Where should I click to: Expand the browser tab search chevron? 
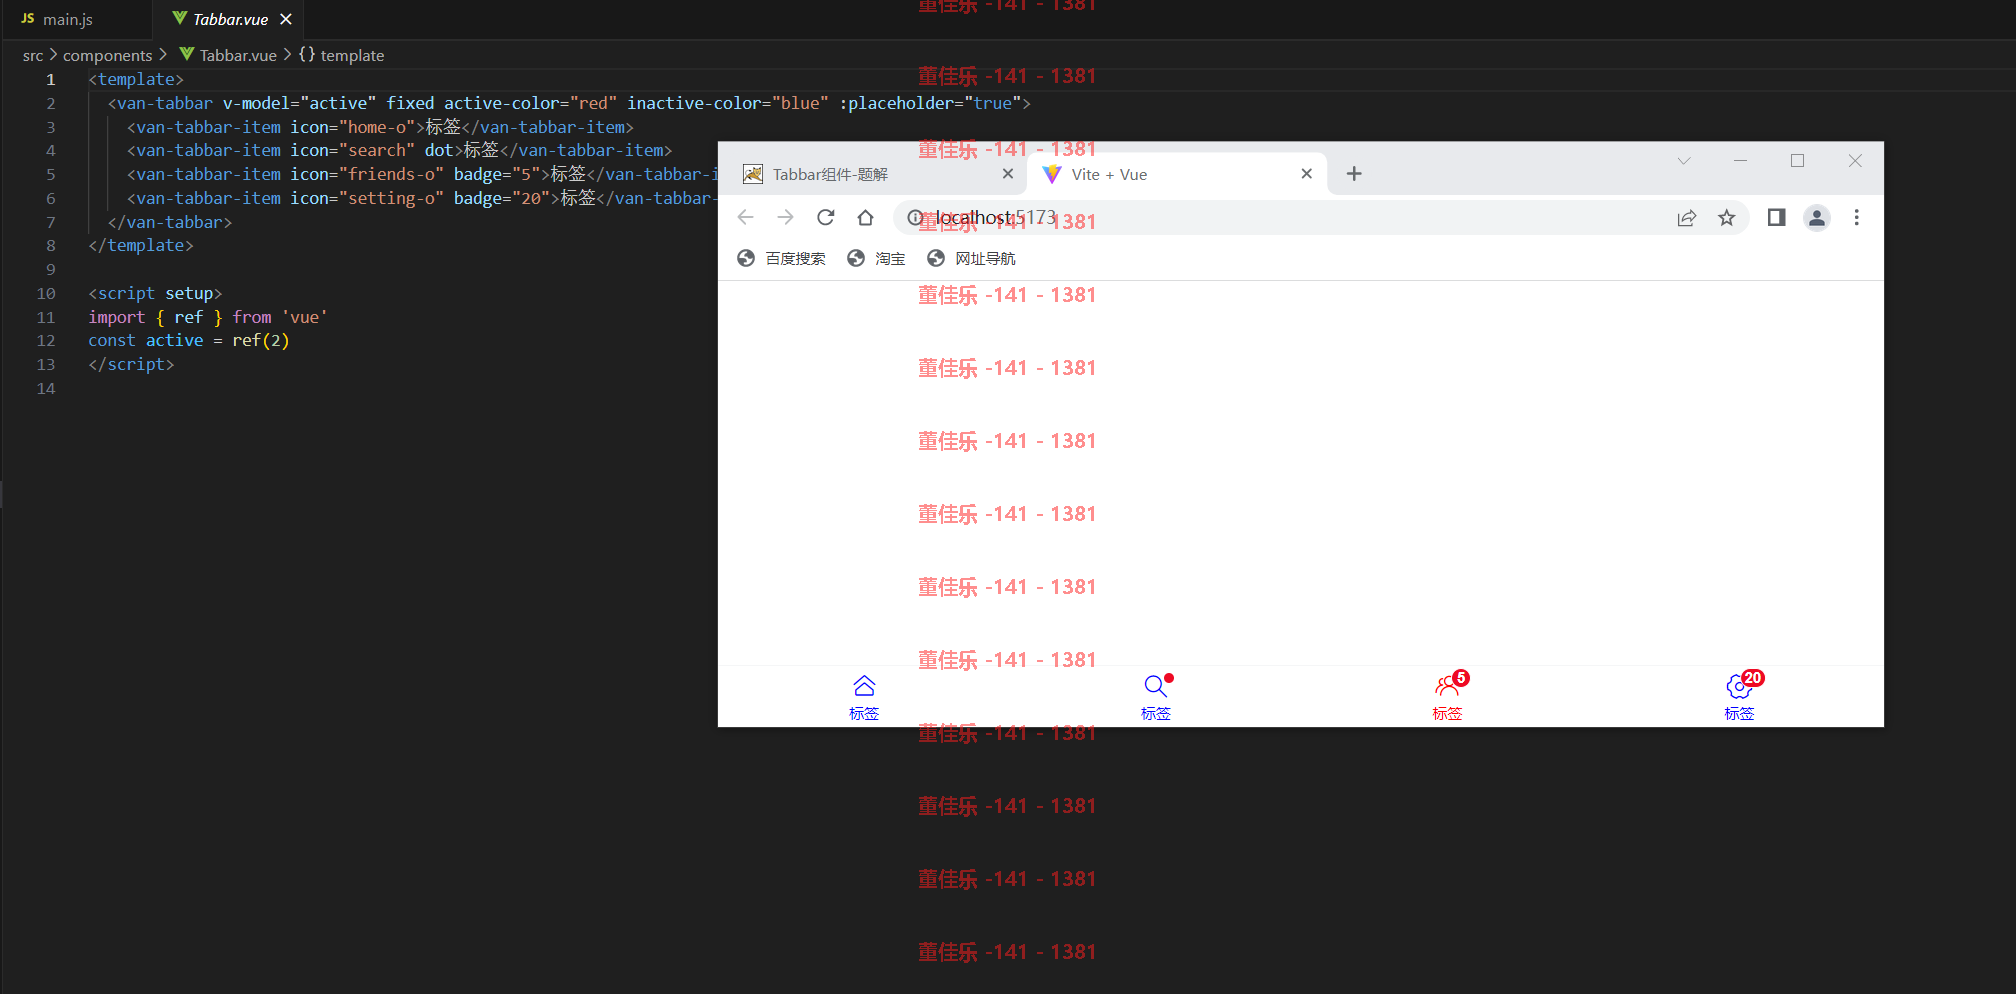1684,161
